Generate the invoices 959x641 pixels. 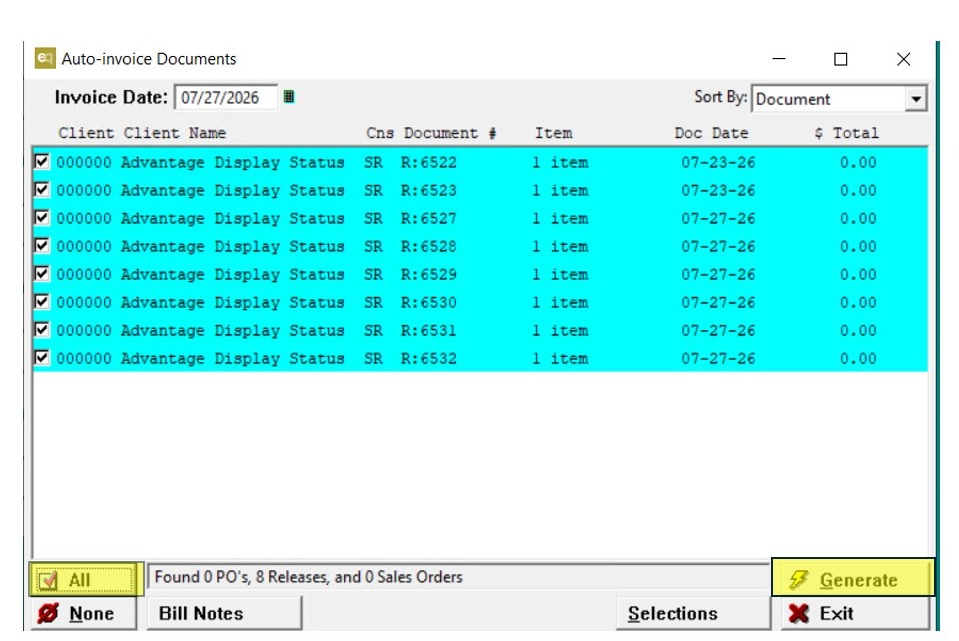pyautogui.click(x=853, y=579)
